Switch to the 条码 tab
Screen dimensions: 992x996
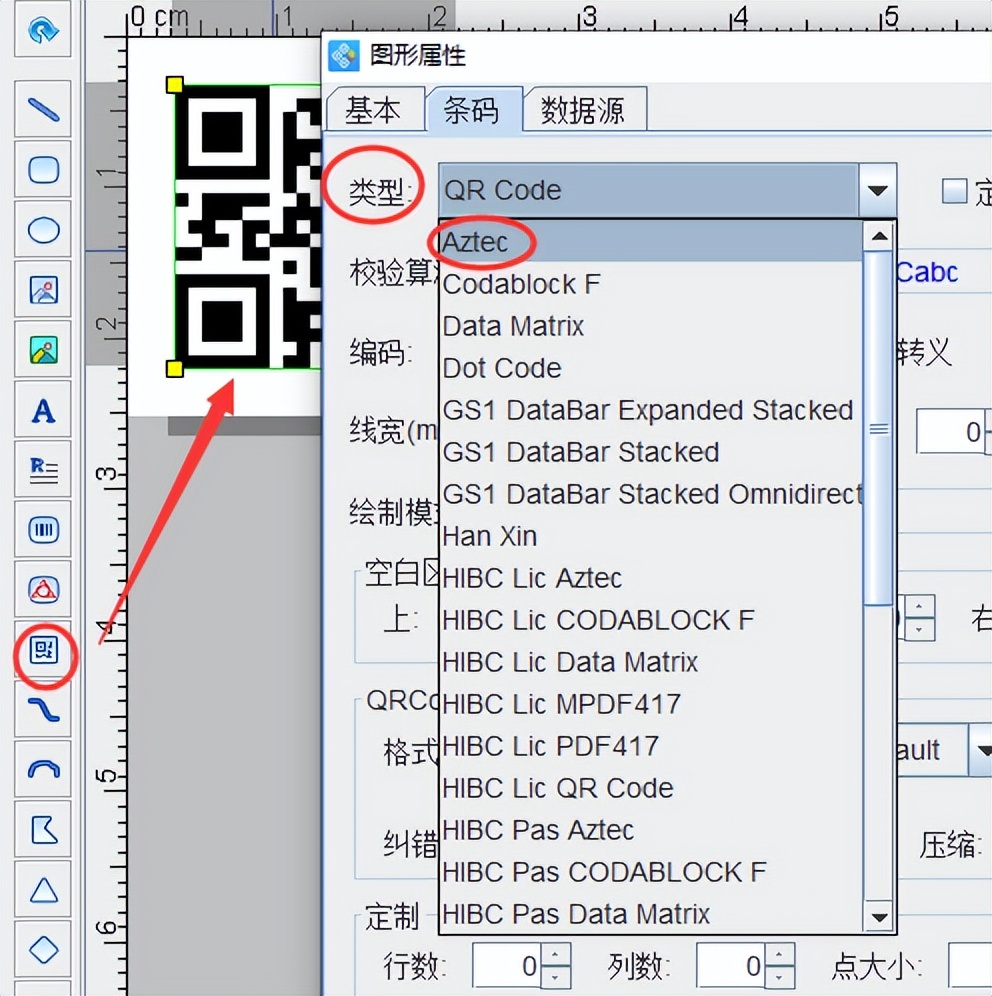click(x=473, y=109)
